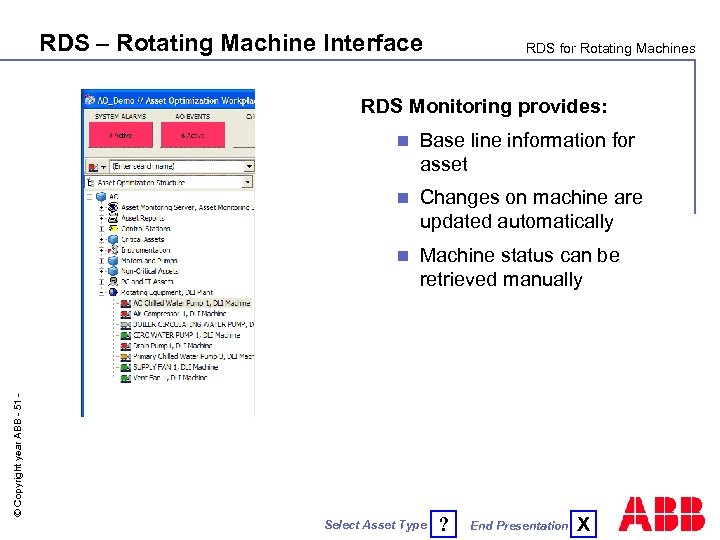The width and height of the screenshot is (720, 540).
Task: Click the structure icon in the Asset Optimization Structure box
Action: pos(90,183)
